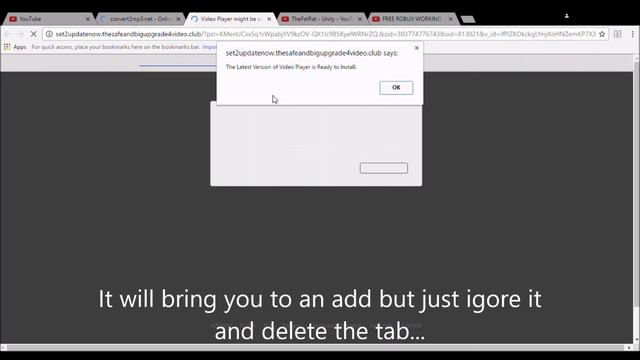The width and height of the screenshot is (640, 360).
Task: Close the YouTube tab
Action: [x=87, y=19]
